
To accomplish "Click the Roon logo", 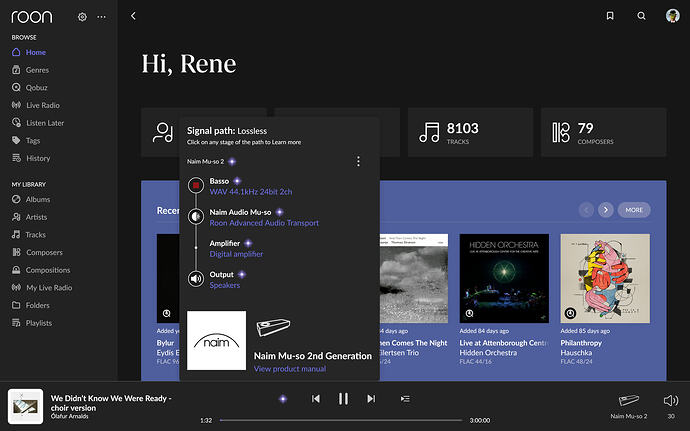I will tap(32, 17).
